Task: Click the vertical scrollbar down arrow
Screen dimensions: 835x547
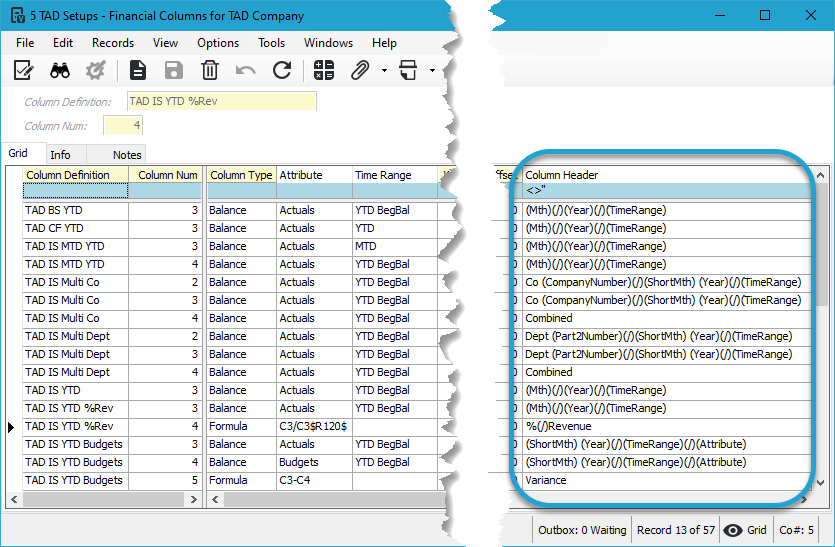Action: (821, 483)
